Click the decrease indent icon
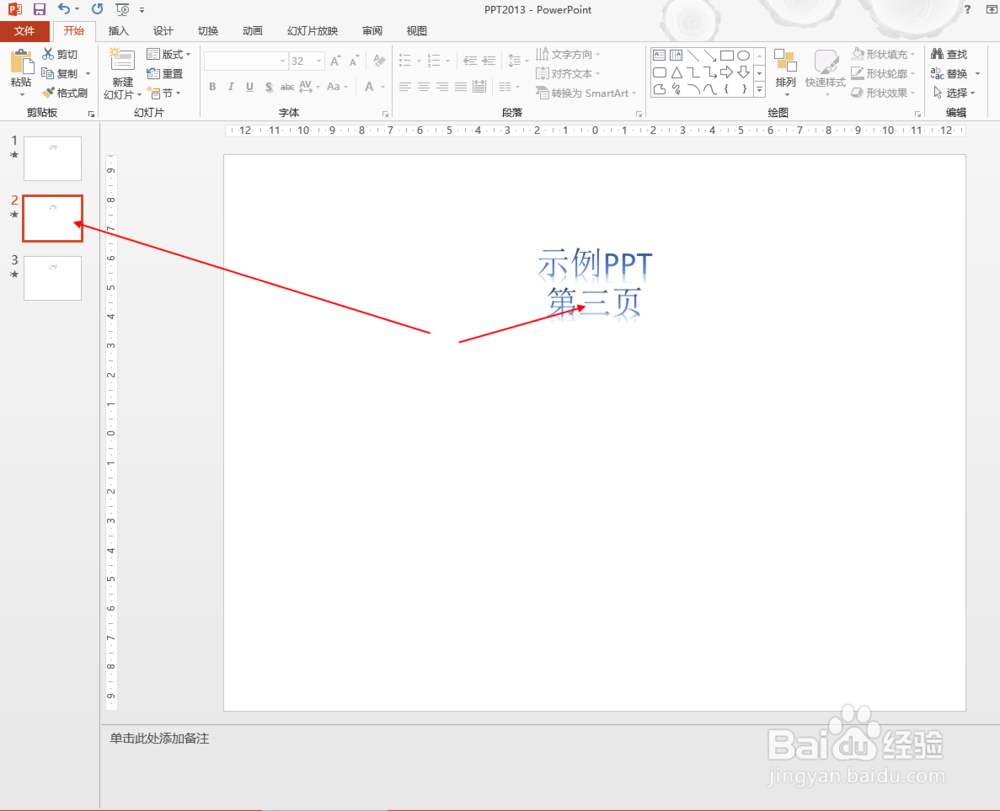This screenshot has height=811, width=1000. click(x=470, y=61)
